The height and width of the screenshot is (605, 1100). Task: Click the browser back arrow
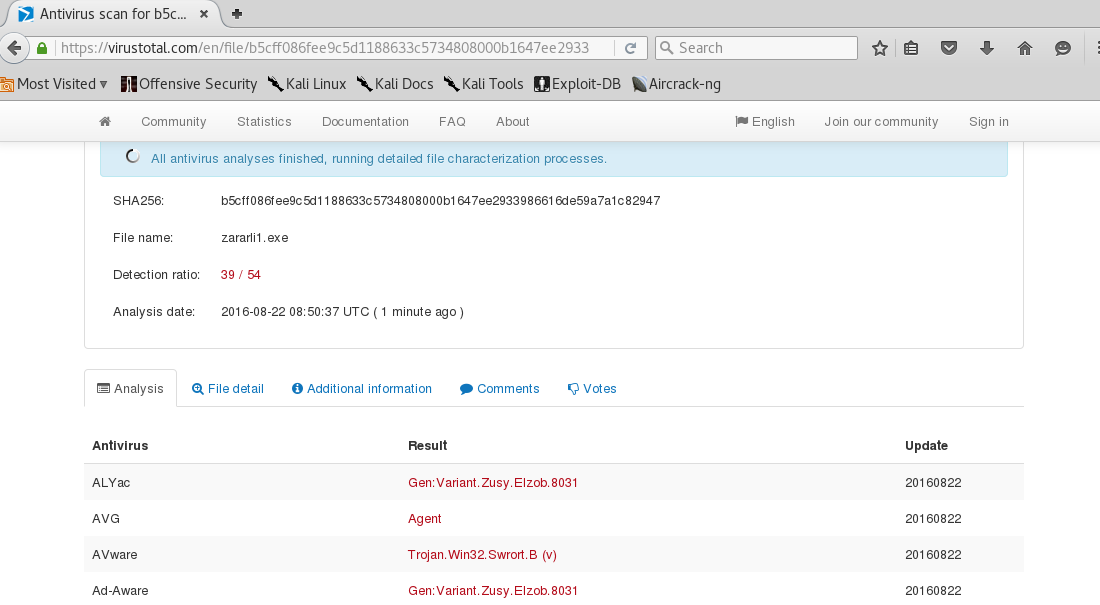point(13,48)
